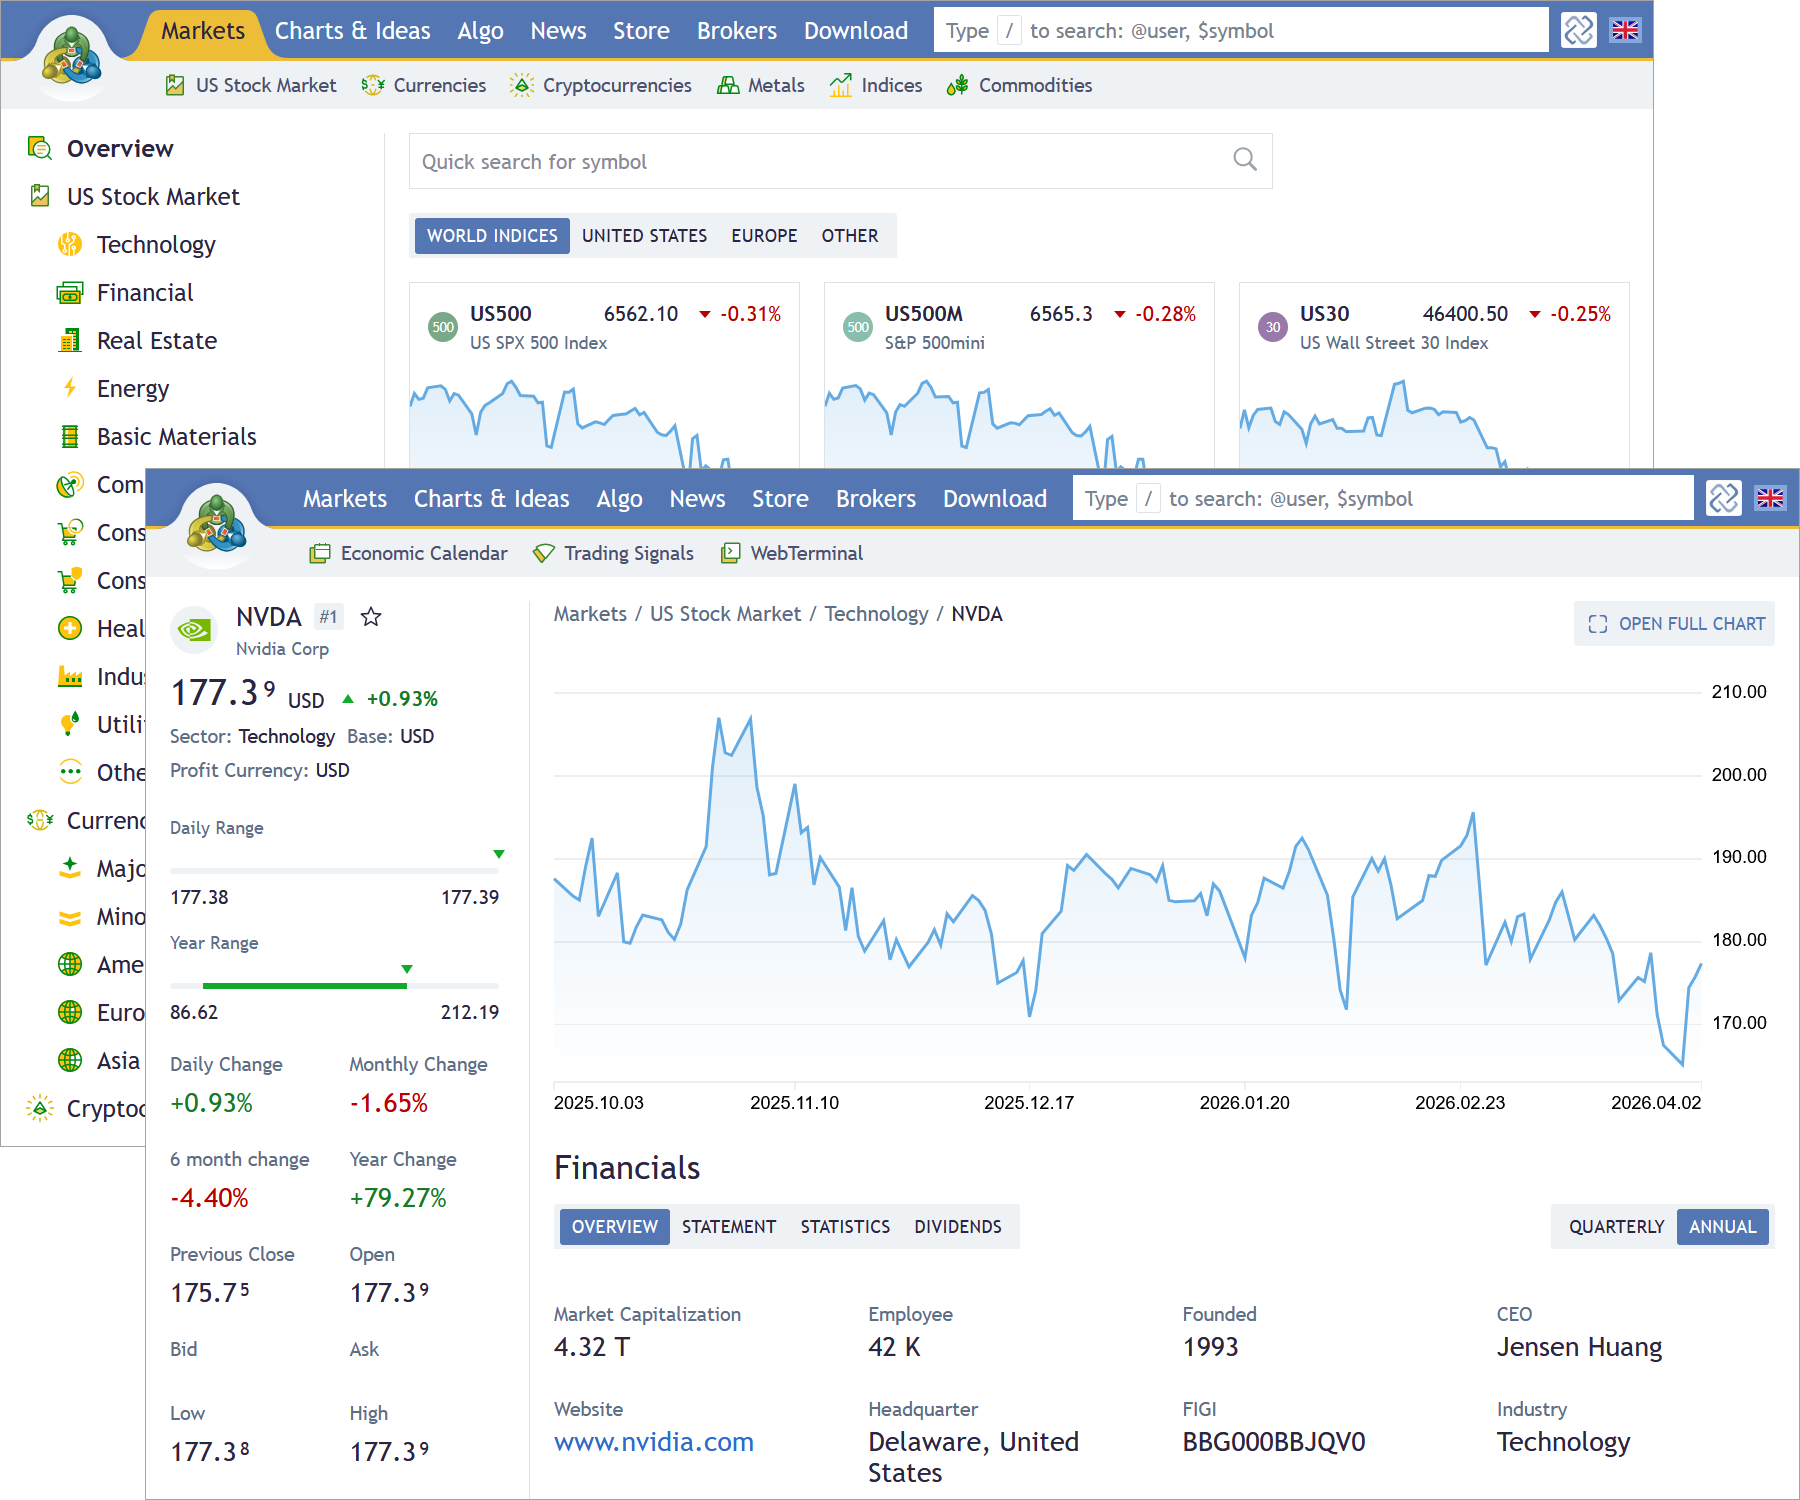Click the Commodities icon
The height and width of the screenshot is (1500, 1800).
coord(957,85)
